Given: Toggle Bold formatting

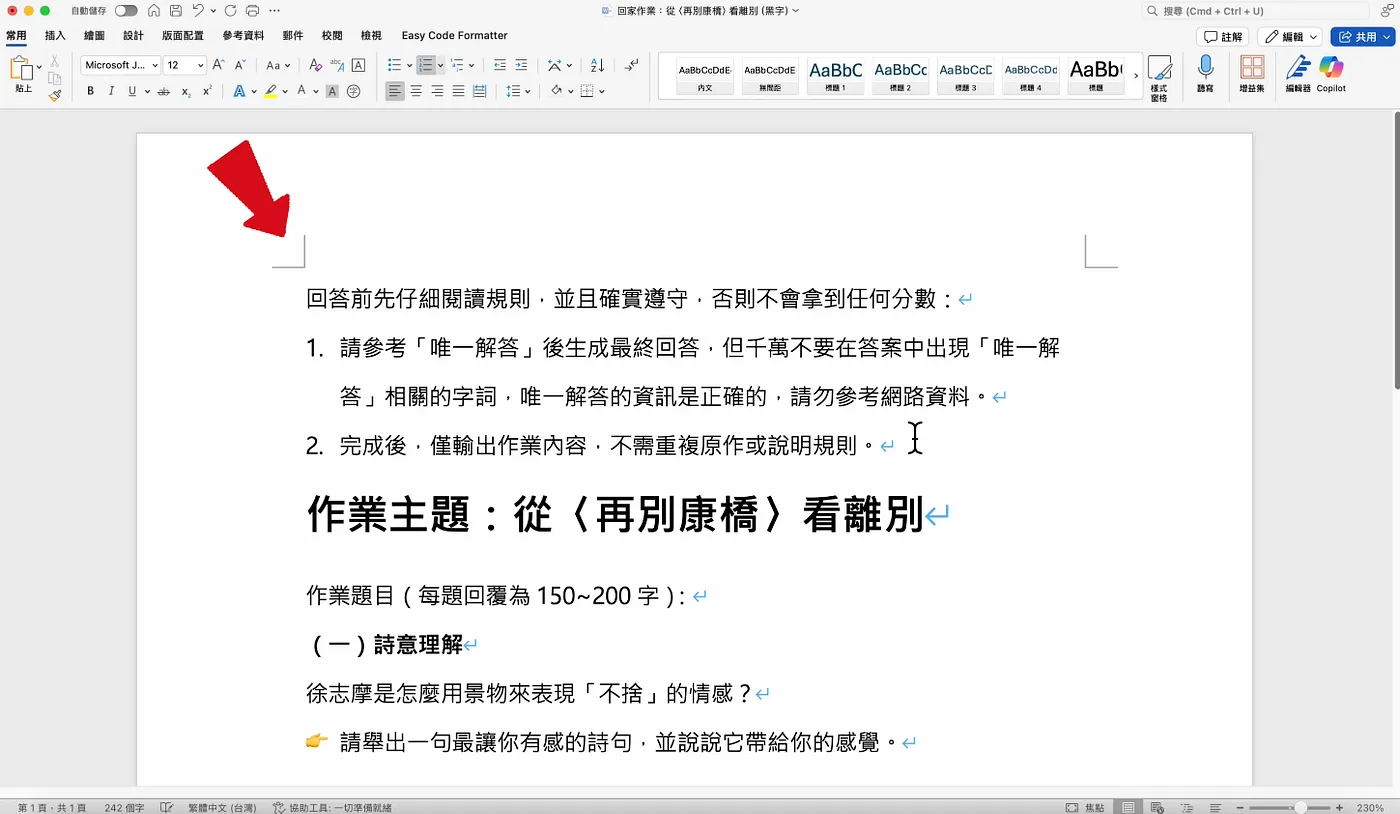Looking at the screenshot, I should [90, 91].
